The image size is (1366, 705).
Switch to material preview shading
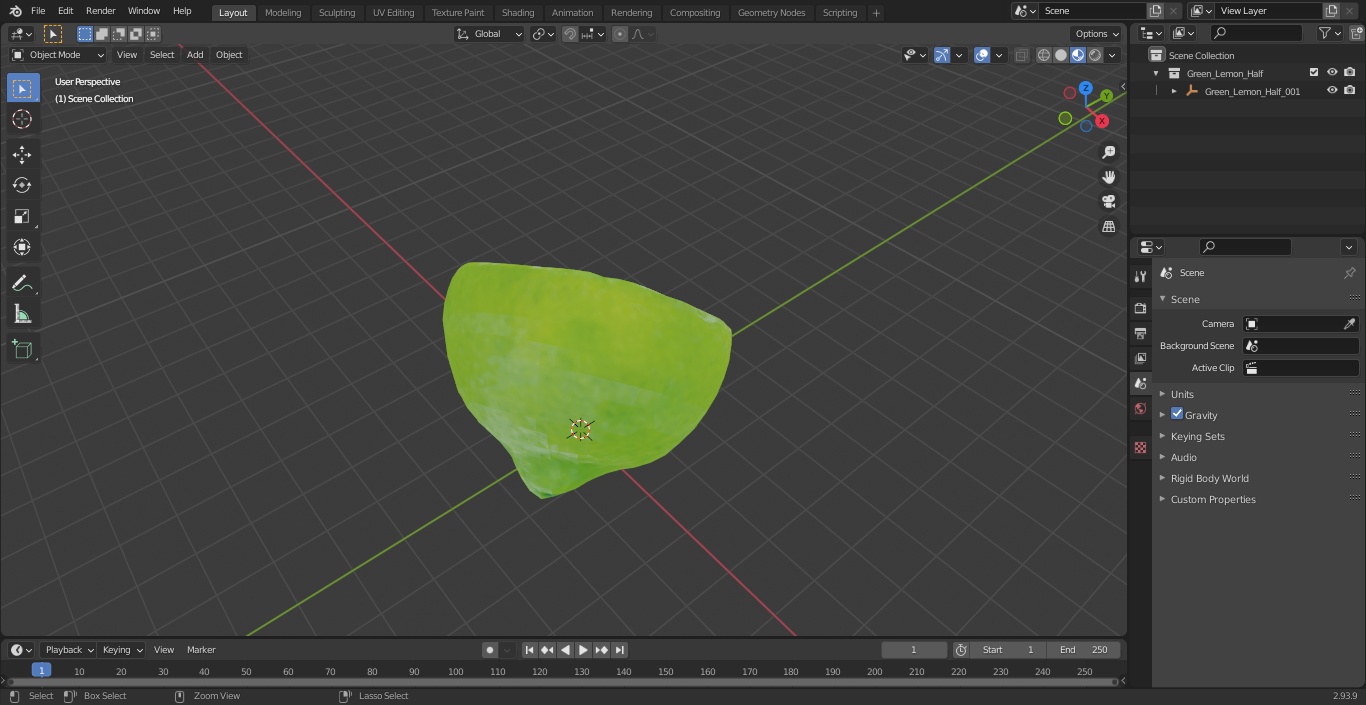point(1078,55)
